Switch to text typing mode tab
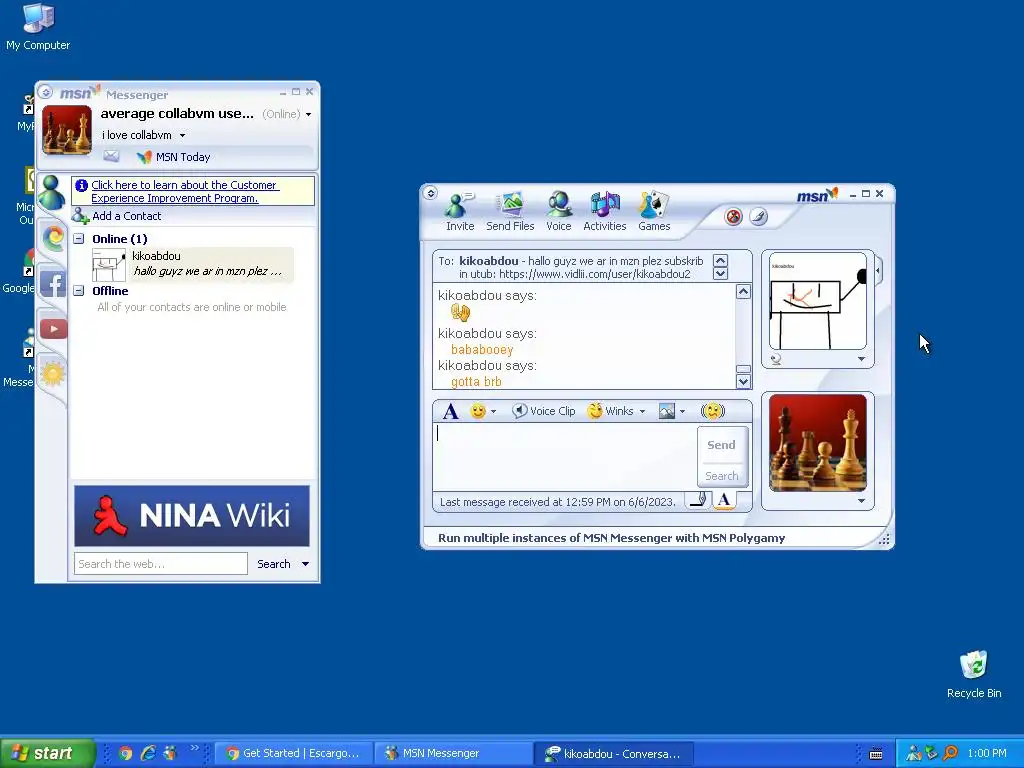 (724, 500)
